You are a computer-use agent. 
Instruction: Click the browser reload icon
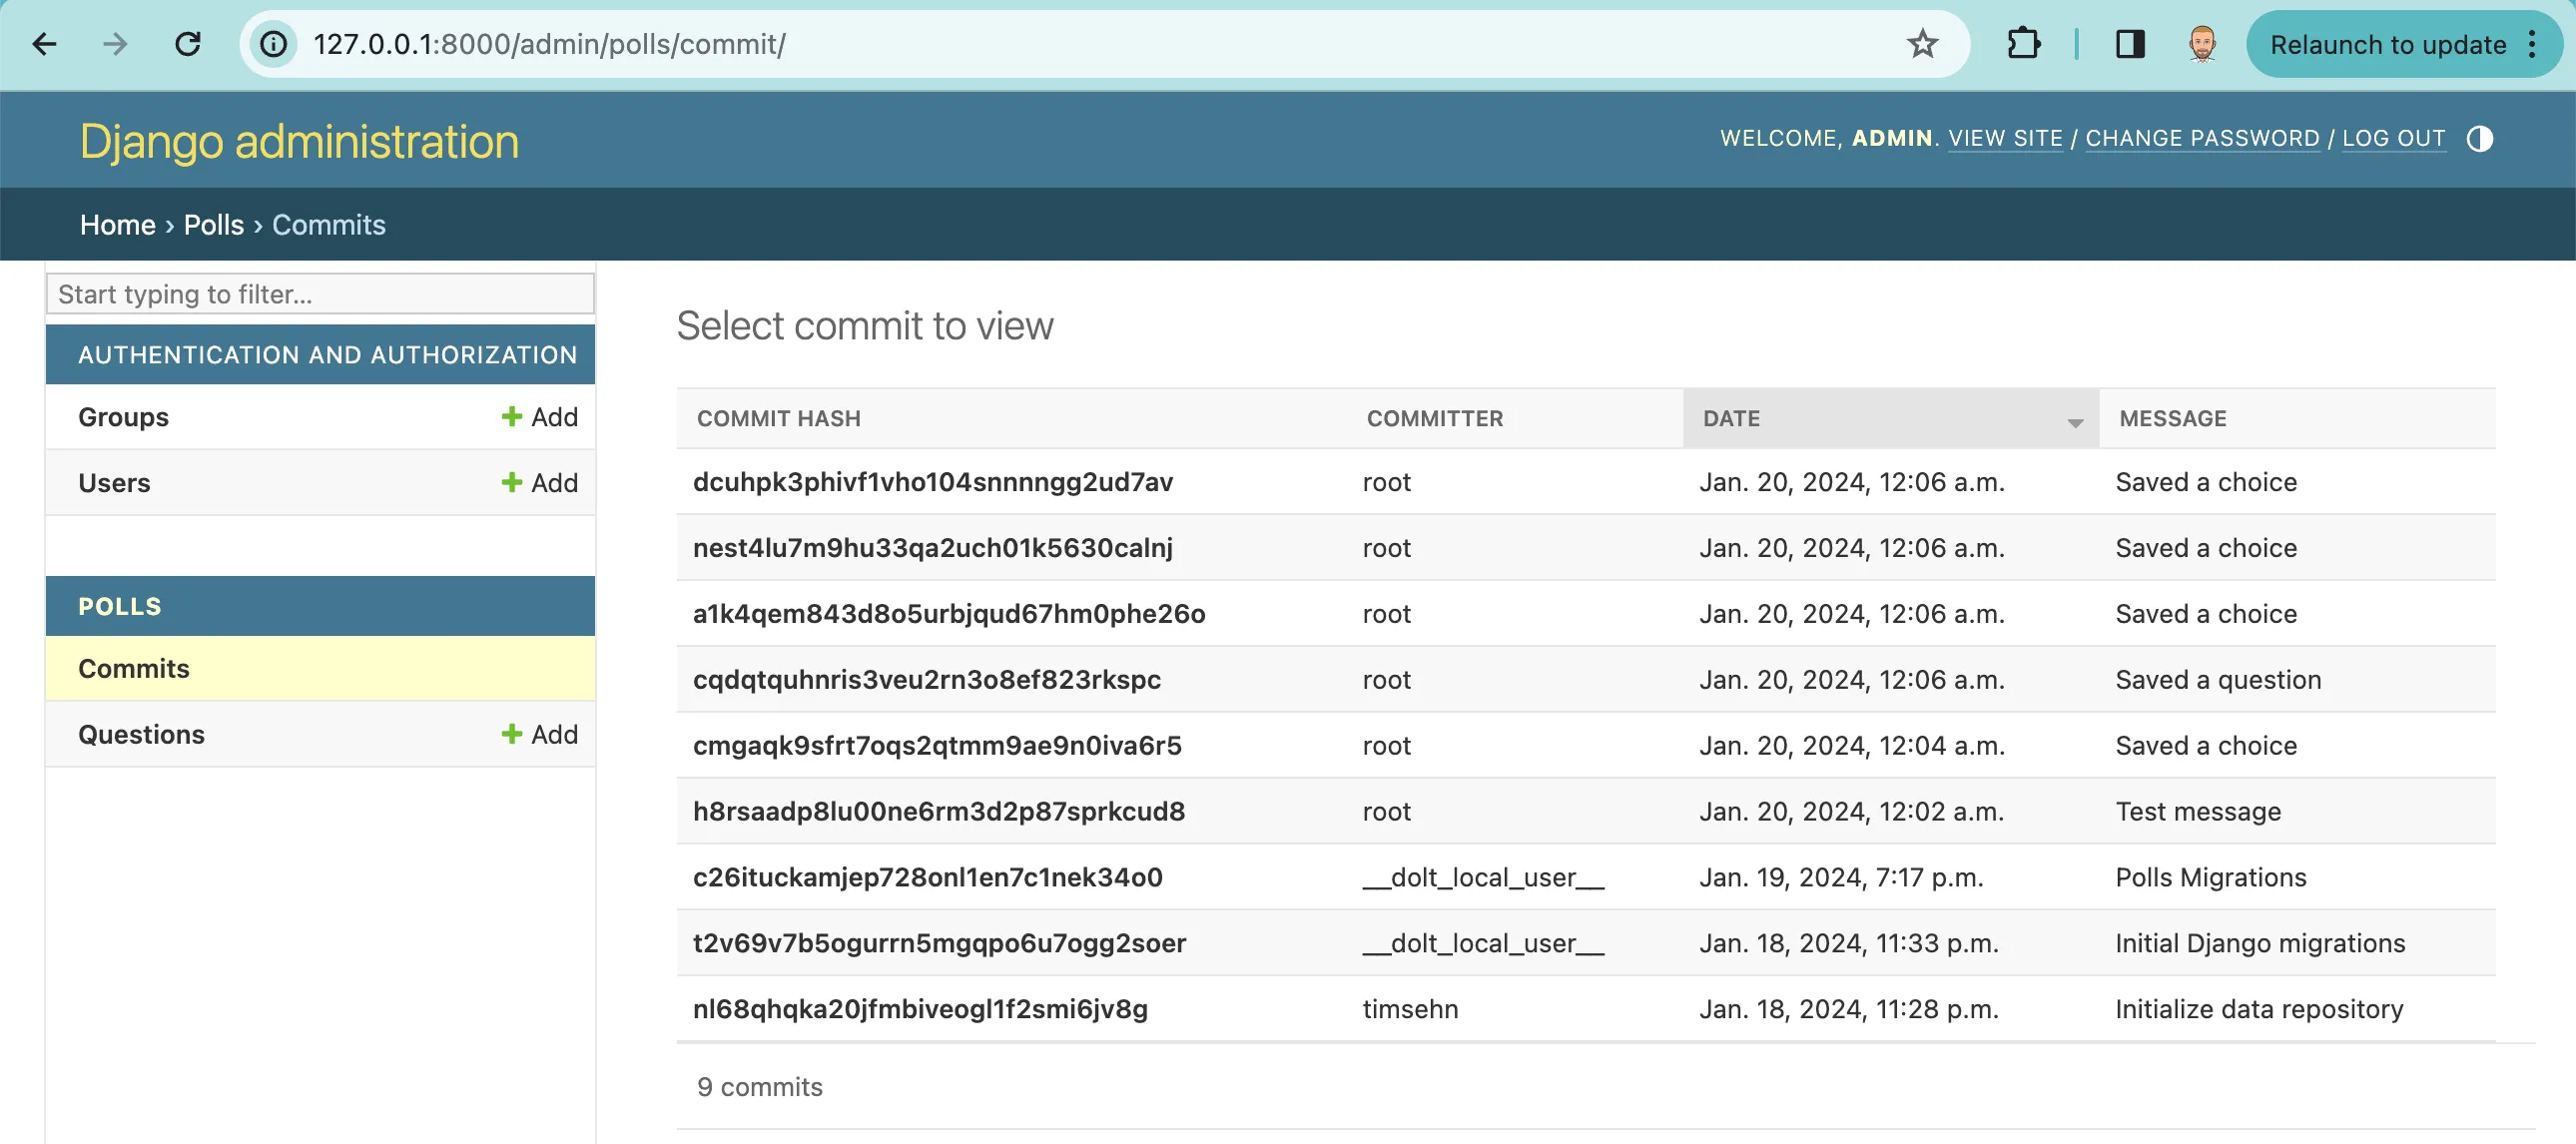(x=187, y=44)
